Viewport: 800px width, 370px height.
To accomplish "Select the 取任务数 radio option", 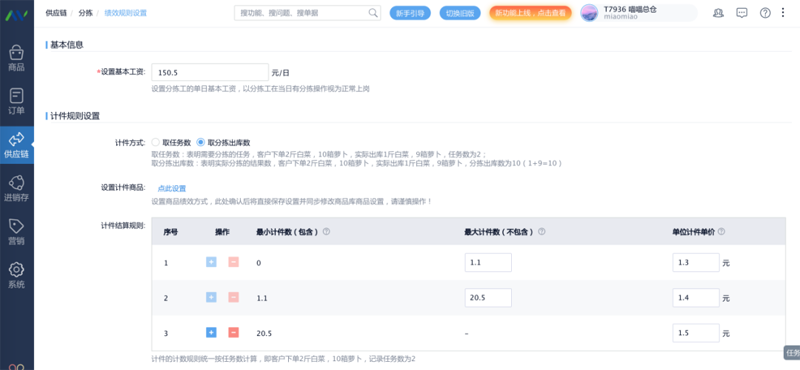I will pyautogui.click(x=156, y=142).
